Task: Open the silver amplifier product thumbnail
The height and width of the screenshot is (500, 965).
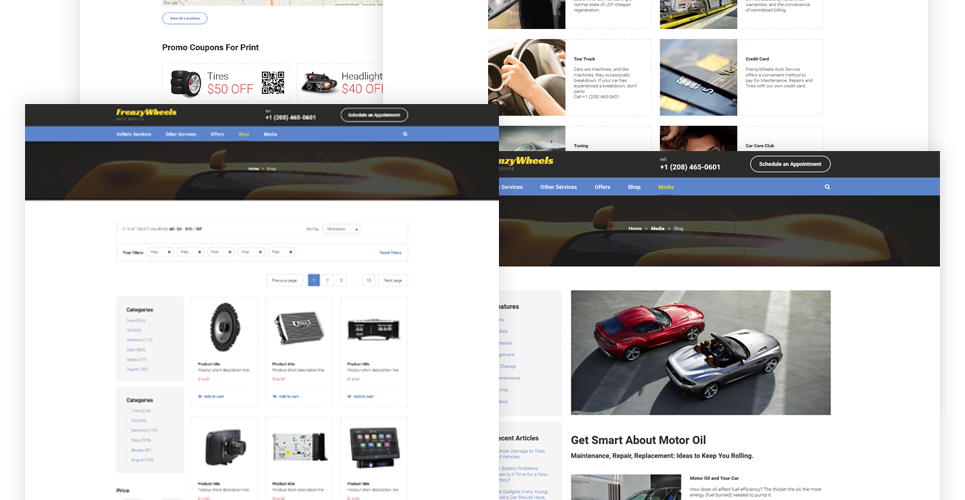Action: [299, 328]
